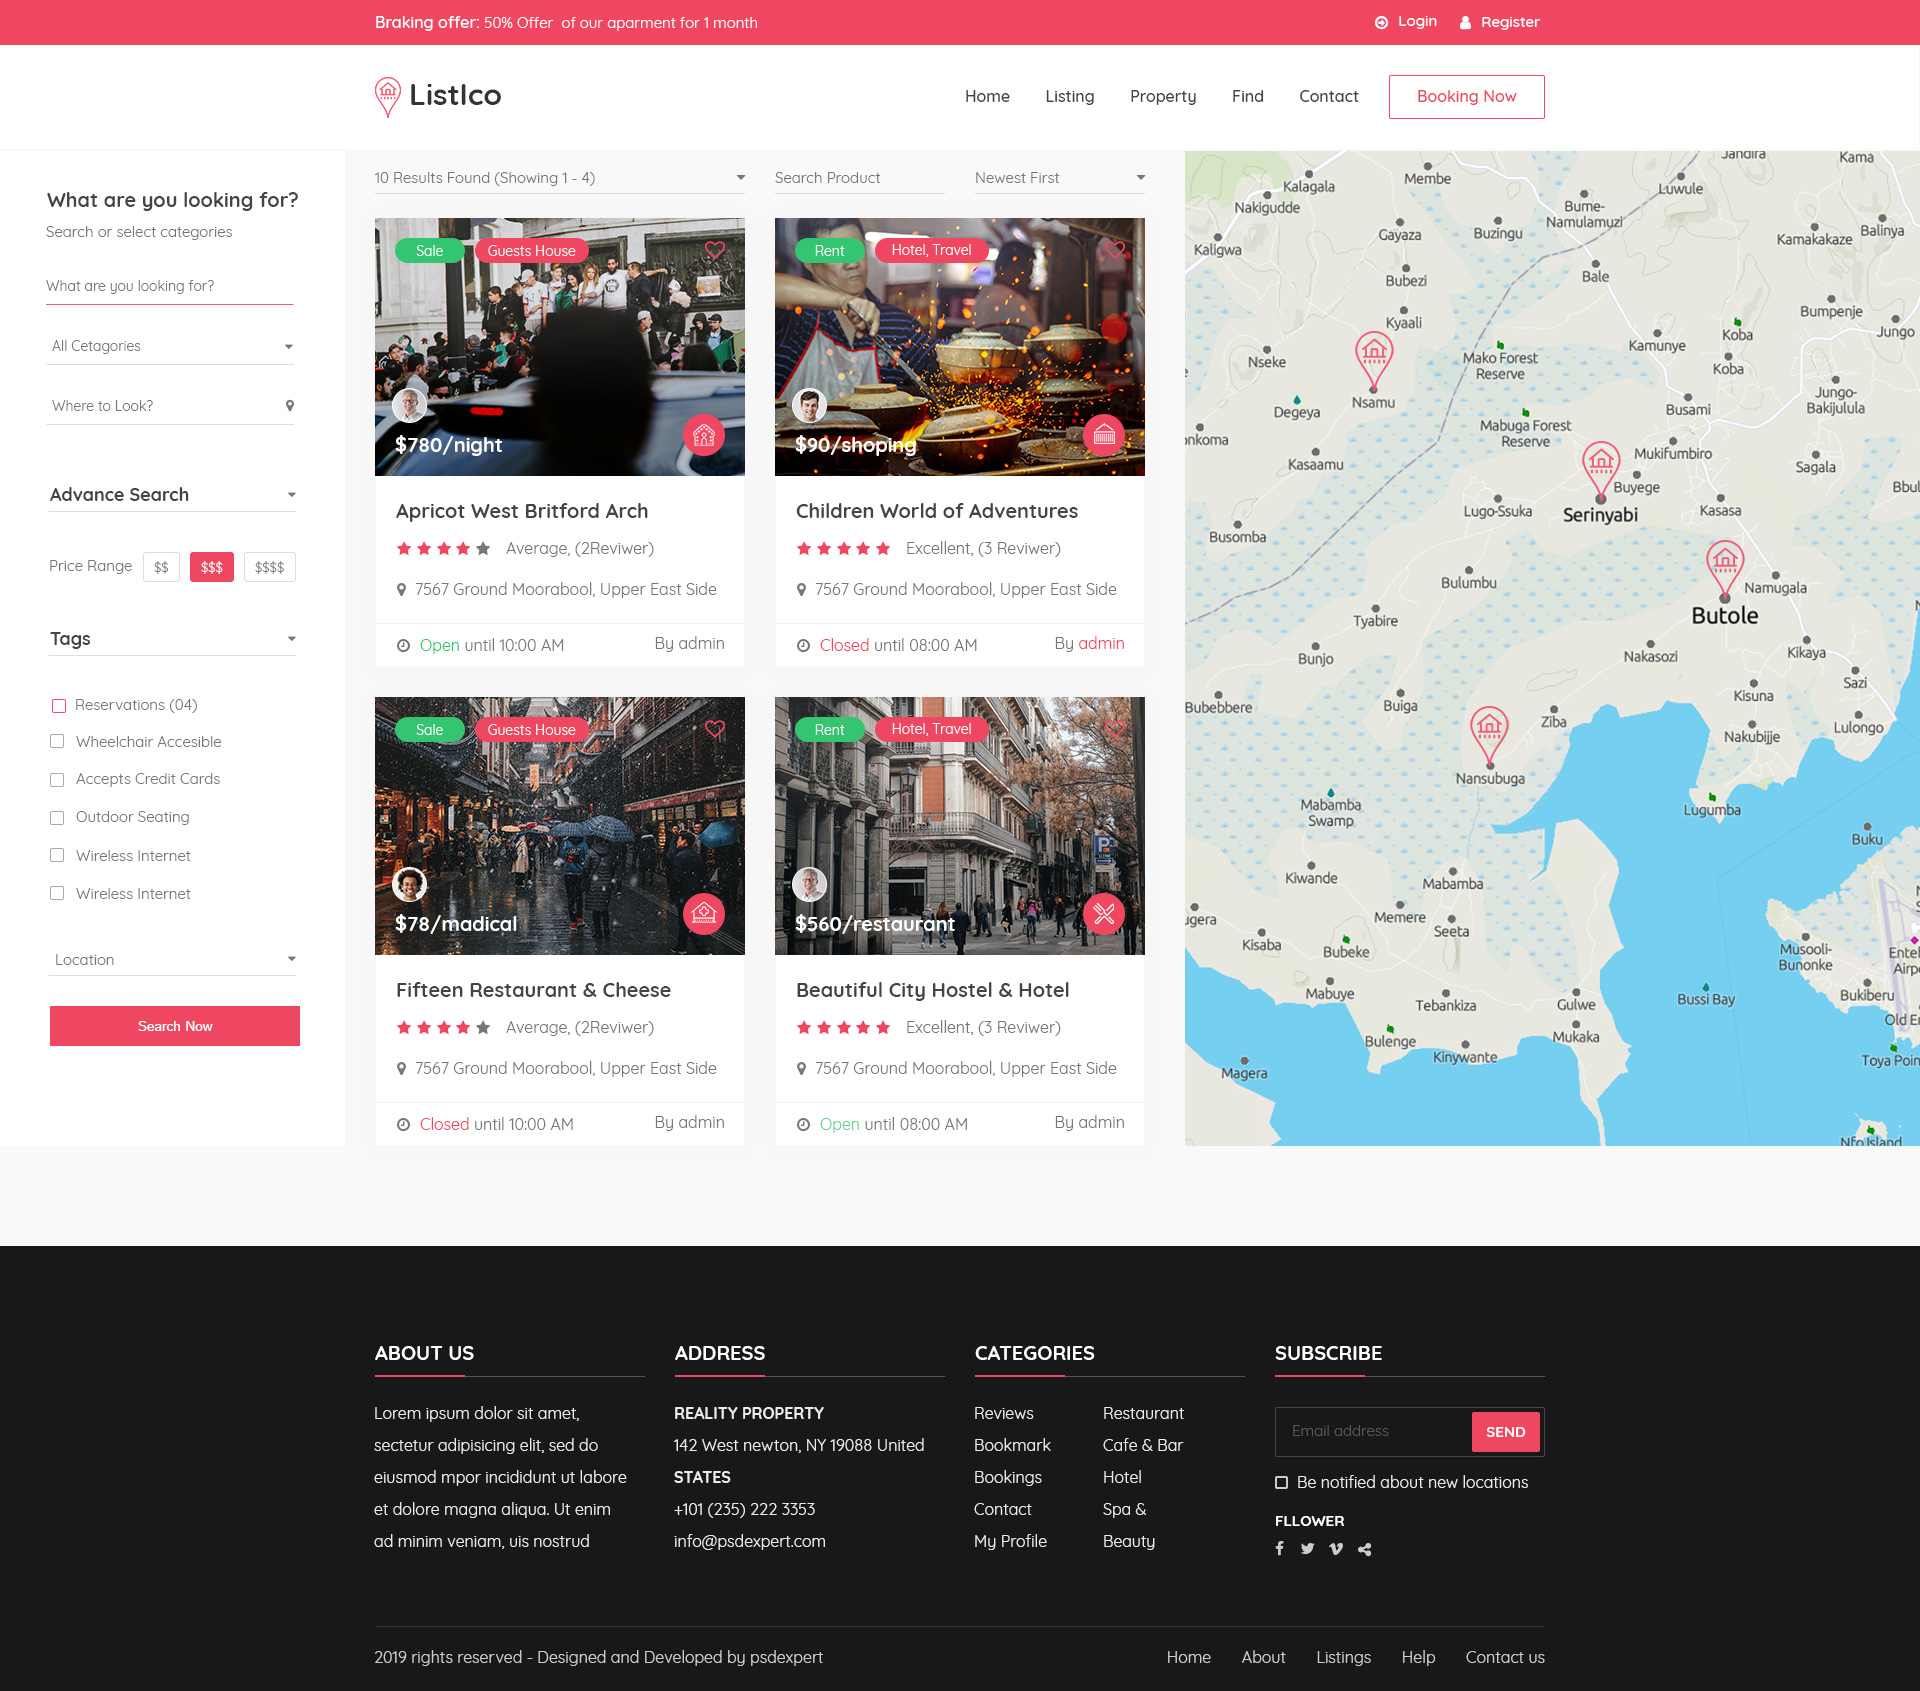Viewport: 1920px width, 1691px height.
Task: Enable Wheelchair Accesible checkbox
Action: (x=57, y=742)
